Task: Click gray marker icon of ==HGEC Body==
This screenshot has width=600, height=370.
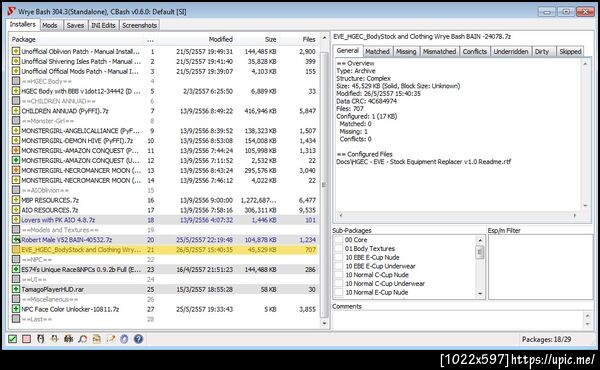Action: tap(16, 81)
